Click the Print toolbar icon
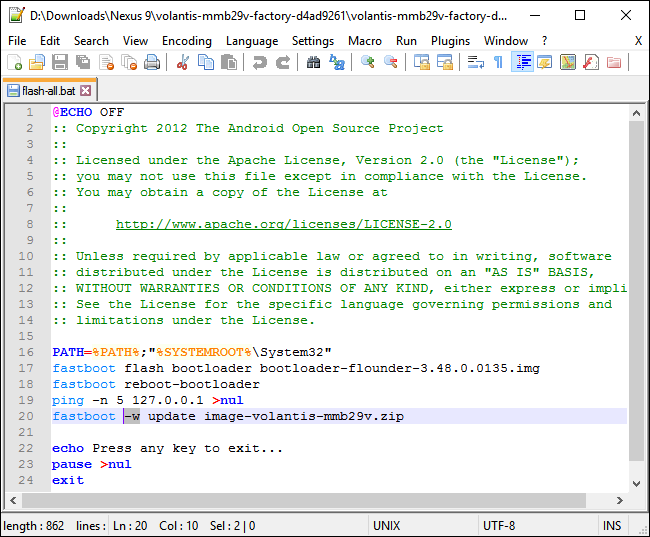Screen dimensions: 650x537 pos(151,62)
